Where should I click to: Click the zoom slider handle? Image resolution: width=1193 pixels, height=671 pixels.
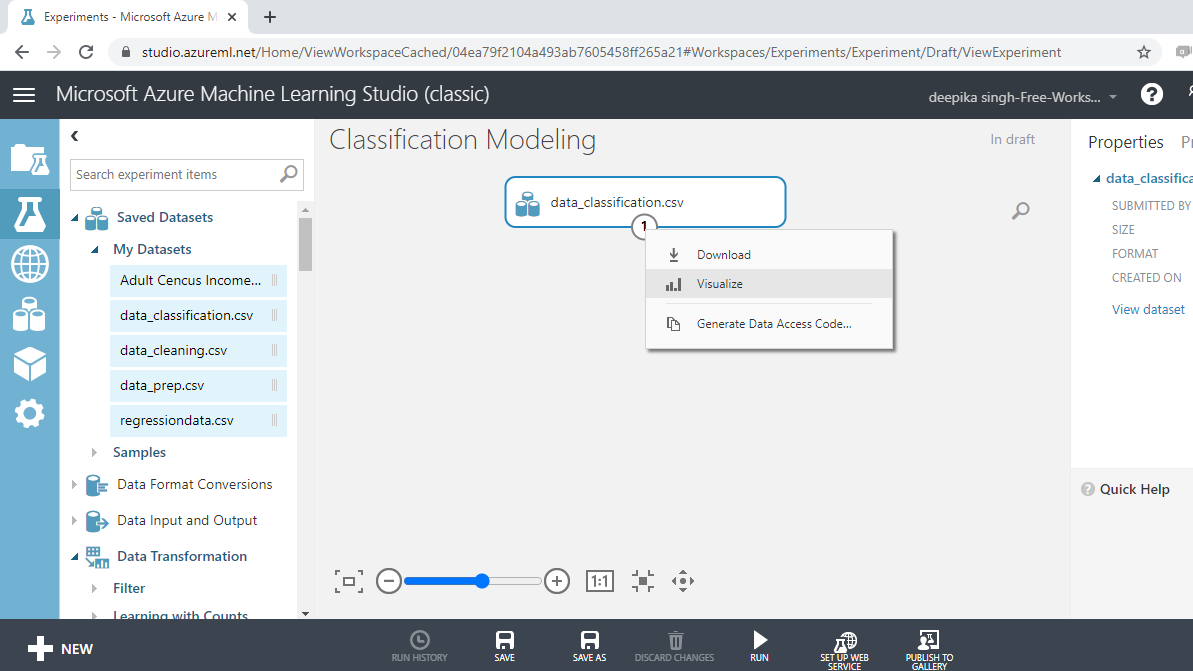482,581
